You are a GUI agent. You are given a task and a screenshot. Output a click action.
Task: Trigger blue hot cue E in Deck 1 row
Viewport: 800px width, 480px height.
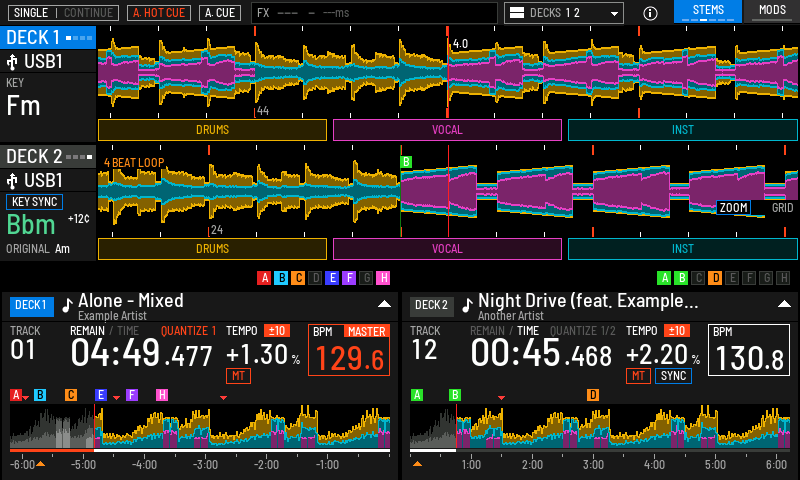[332, 278]
